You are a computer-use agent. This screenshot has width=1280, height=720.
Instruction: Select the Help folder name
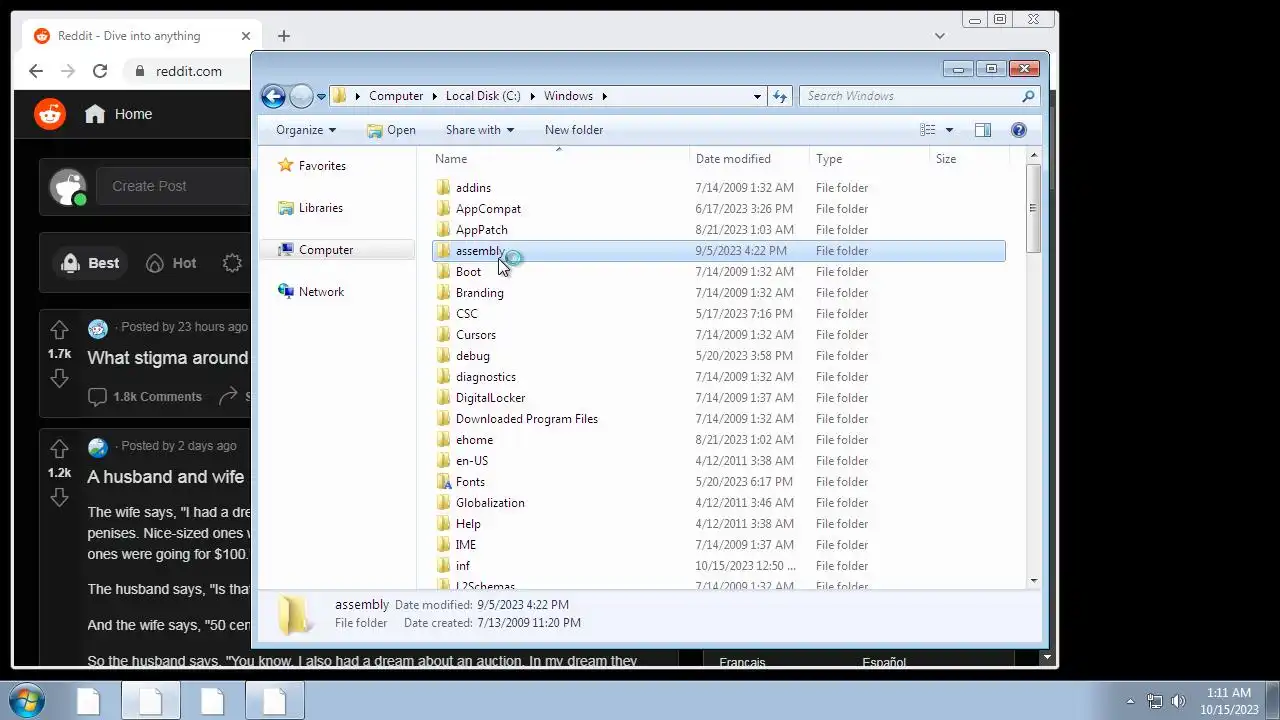tap(468, 524)
